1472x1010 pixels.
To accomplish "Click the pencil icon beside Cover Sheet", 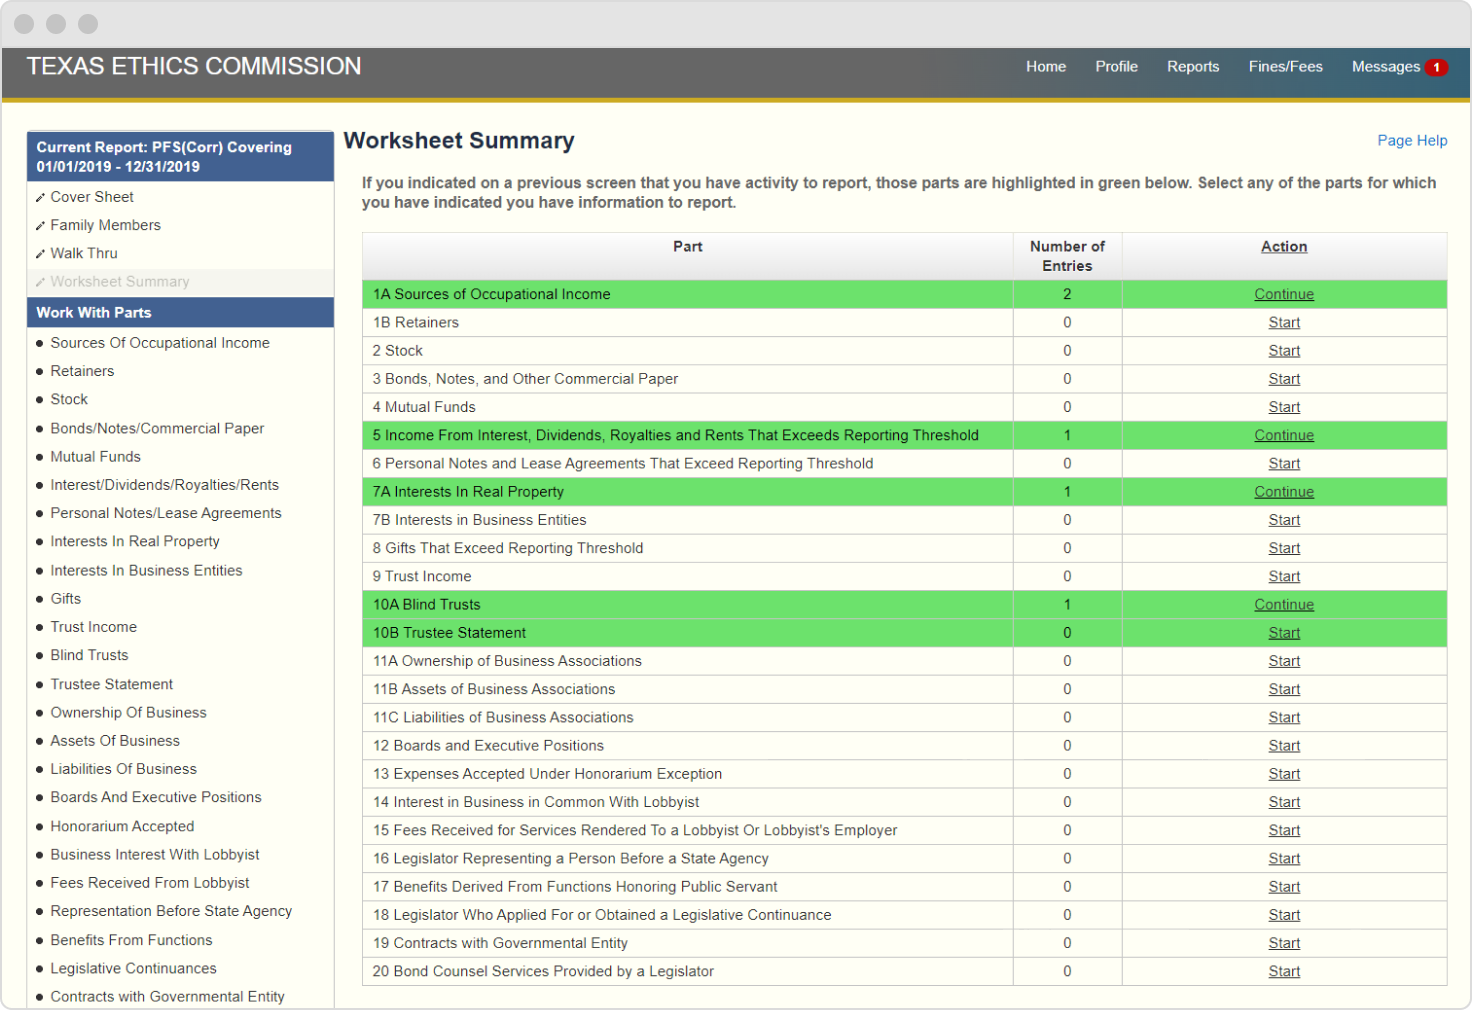I will [41, 196].
